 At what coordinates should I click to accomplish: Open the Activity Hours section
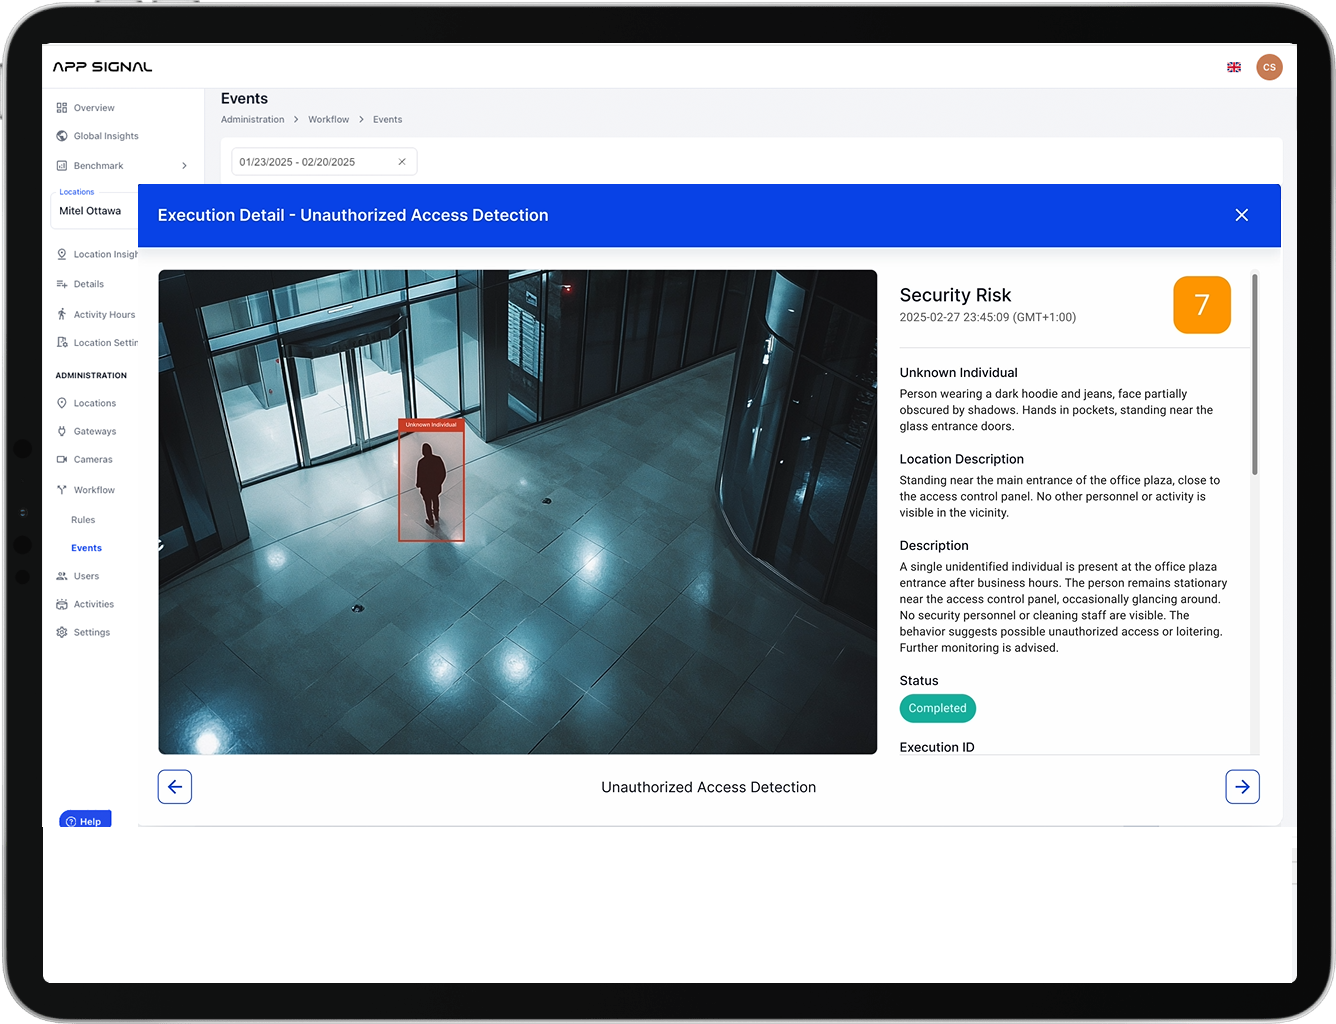64,314
